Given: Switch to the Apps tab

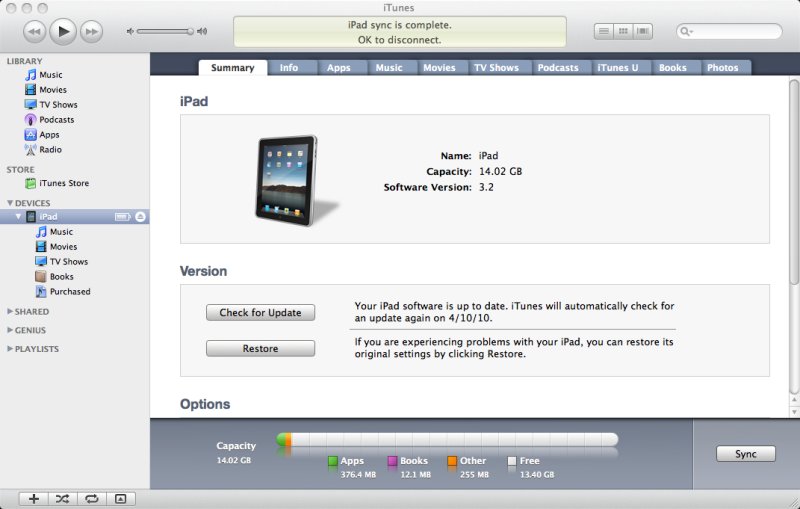Looking at the screenshot, I should click(x=339, y=68).
